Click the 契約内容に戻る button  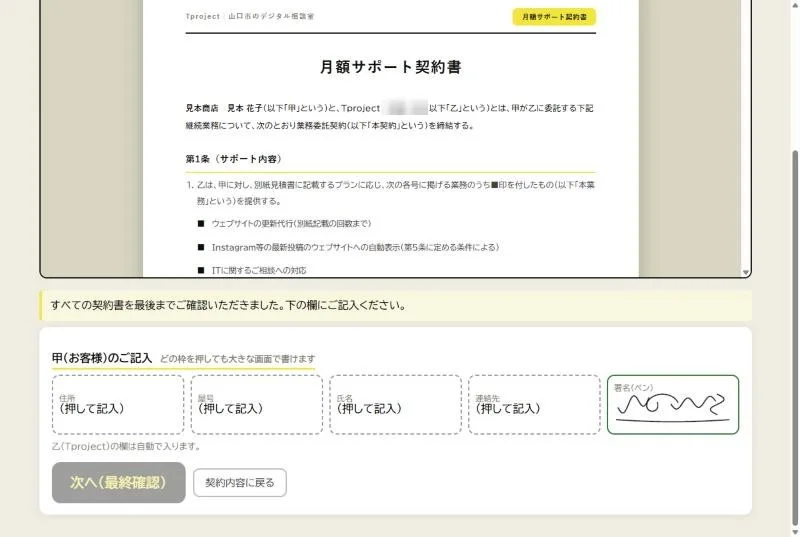240,482
